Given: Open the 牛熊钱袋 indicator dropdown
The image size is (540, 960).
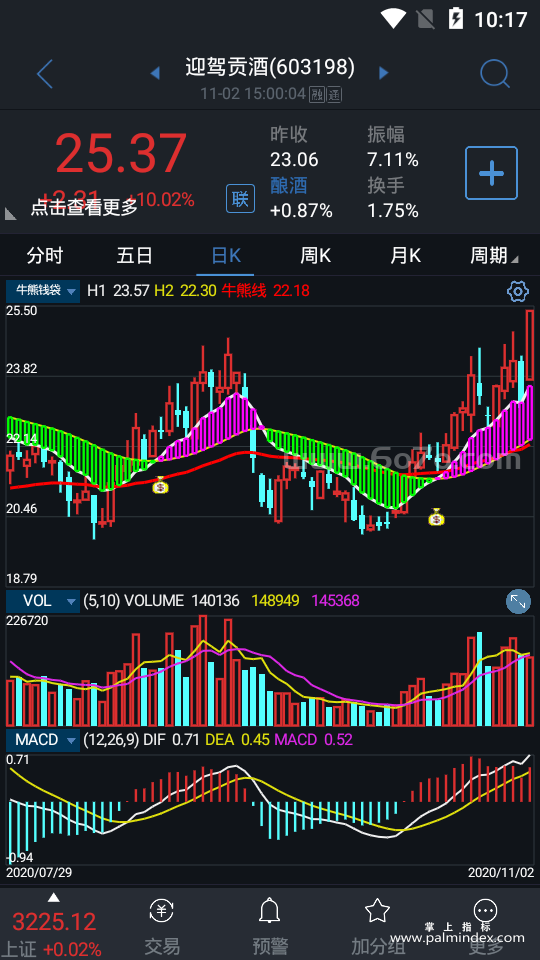Looking at the screenshot, I should click(x=43, y=291).
